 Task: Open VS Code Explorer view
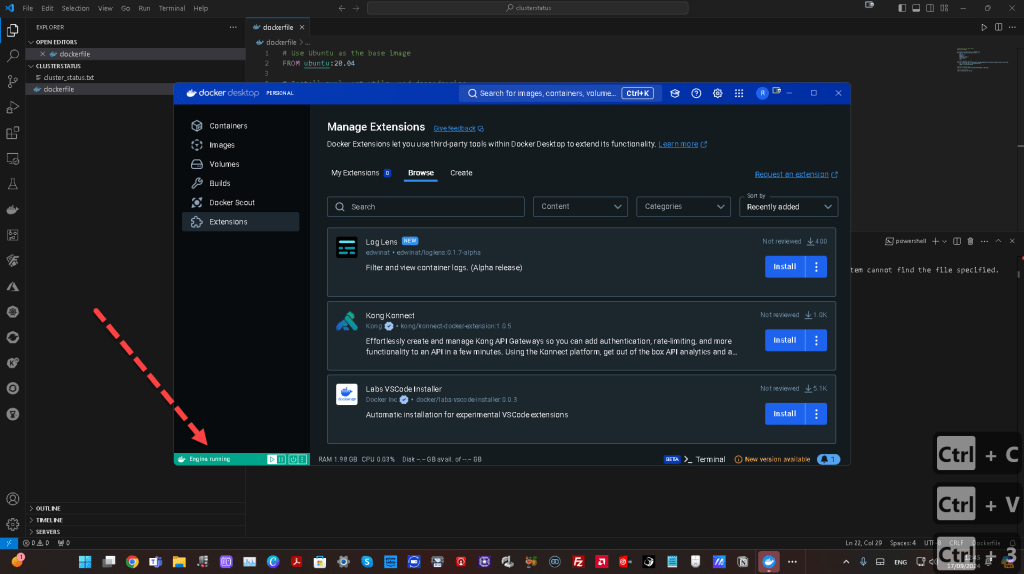tap(12, 30)
